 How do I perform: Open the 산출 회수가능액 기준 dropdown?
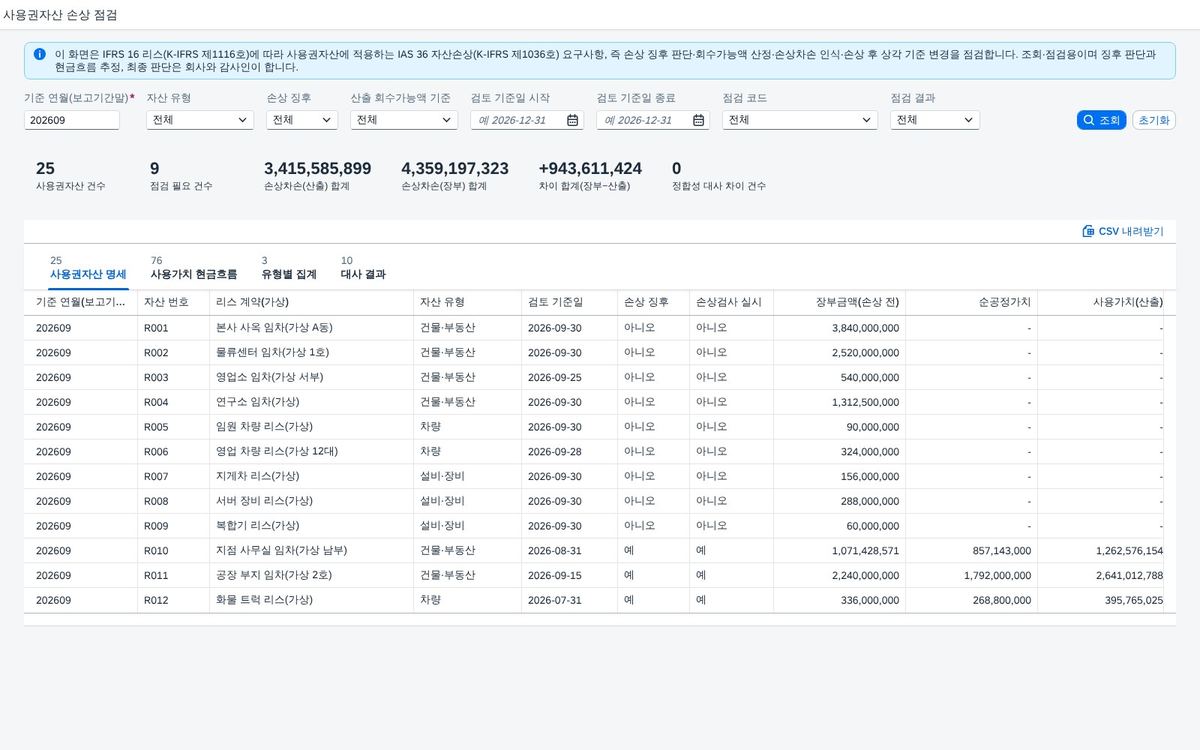[x=404, y=120]
